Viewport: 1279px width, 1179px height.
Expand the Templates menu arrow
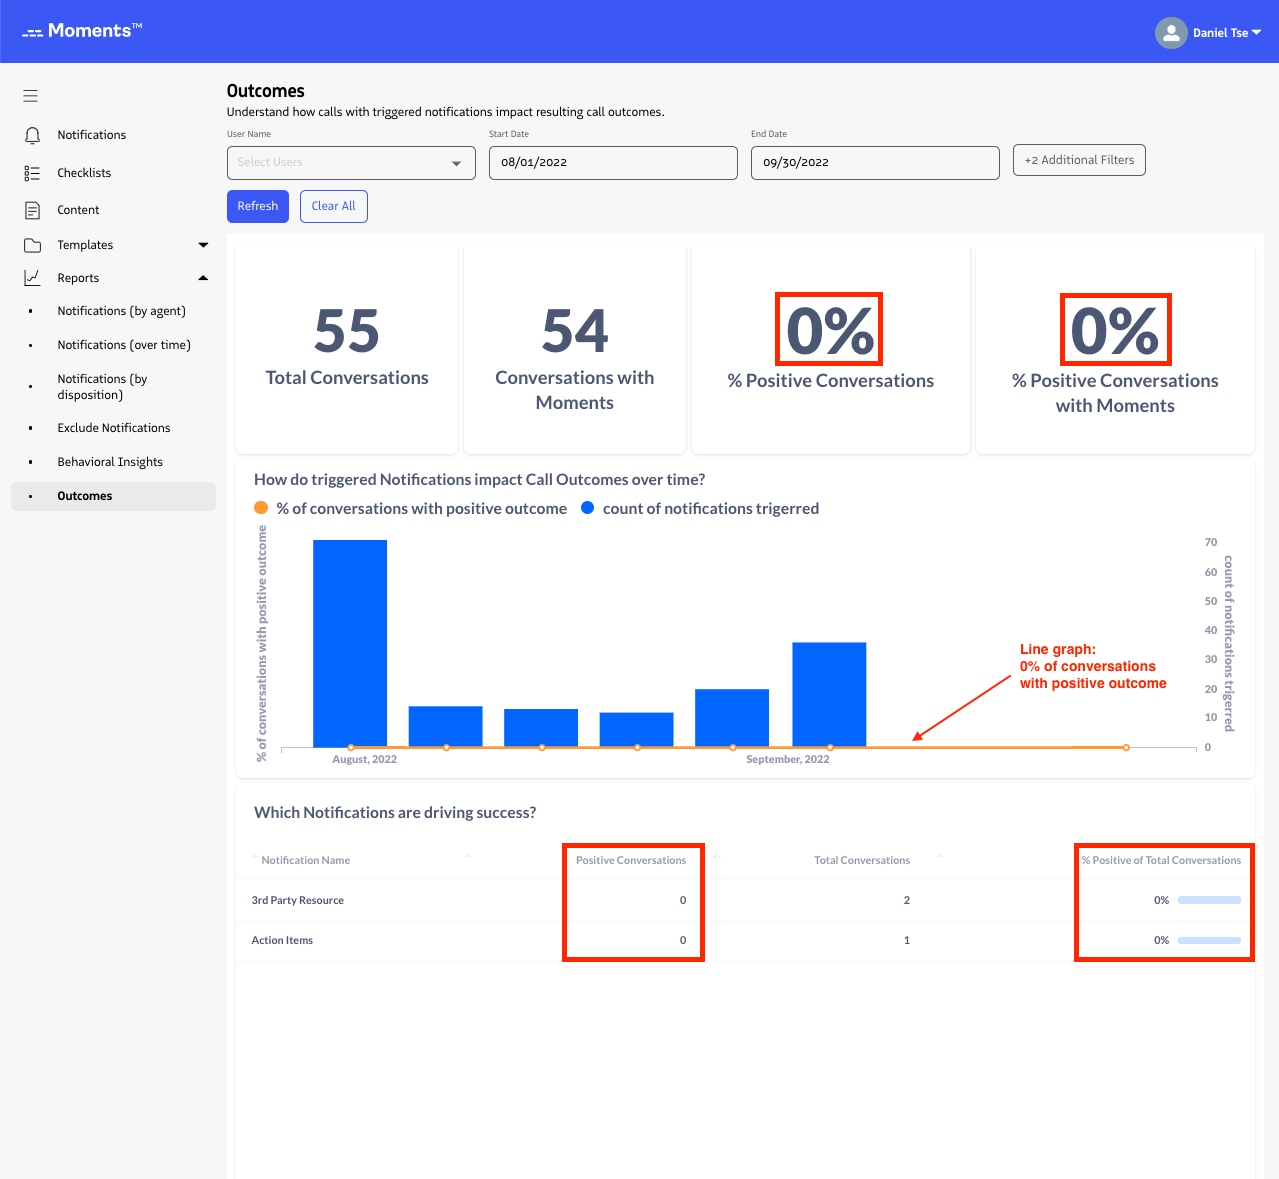[x=203, y=245]
